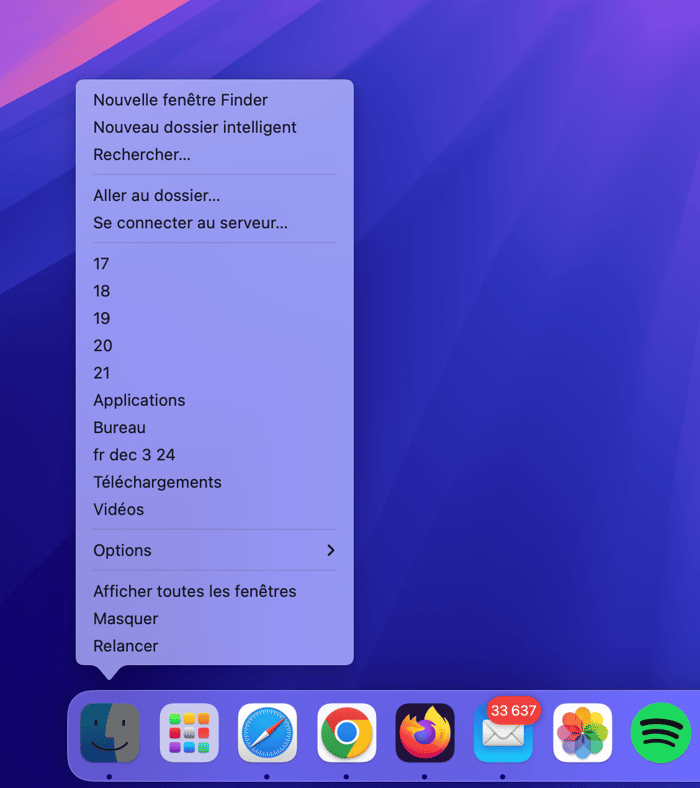Open Vidéos folder entry

coord(215,510)
